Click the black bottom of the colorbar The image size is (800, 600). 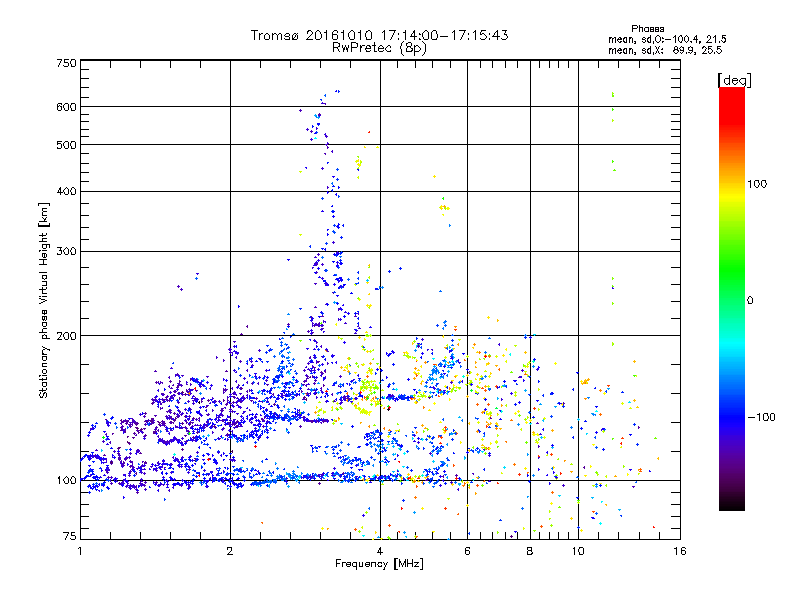pos(732,503)
